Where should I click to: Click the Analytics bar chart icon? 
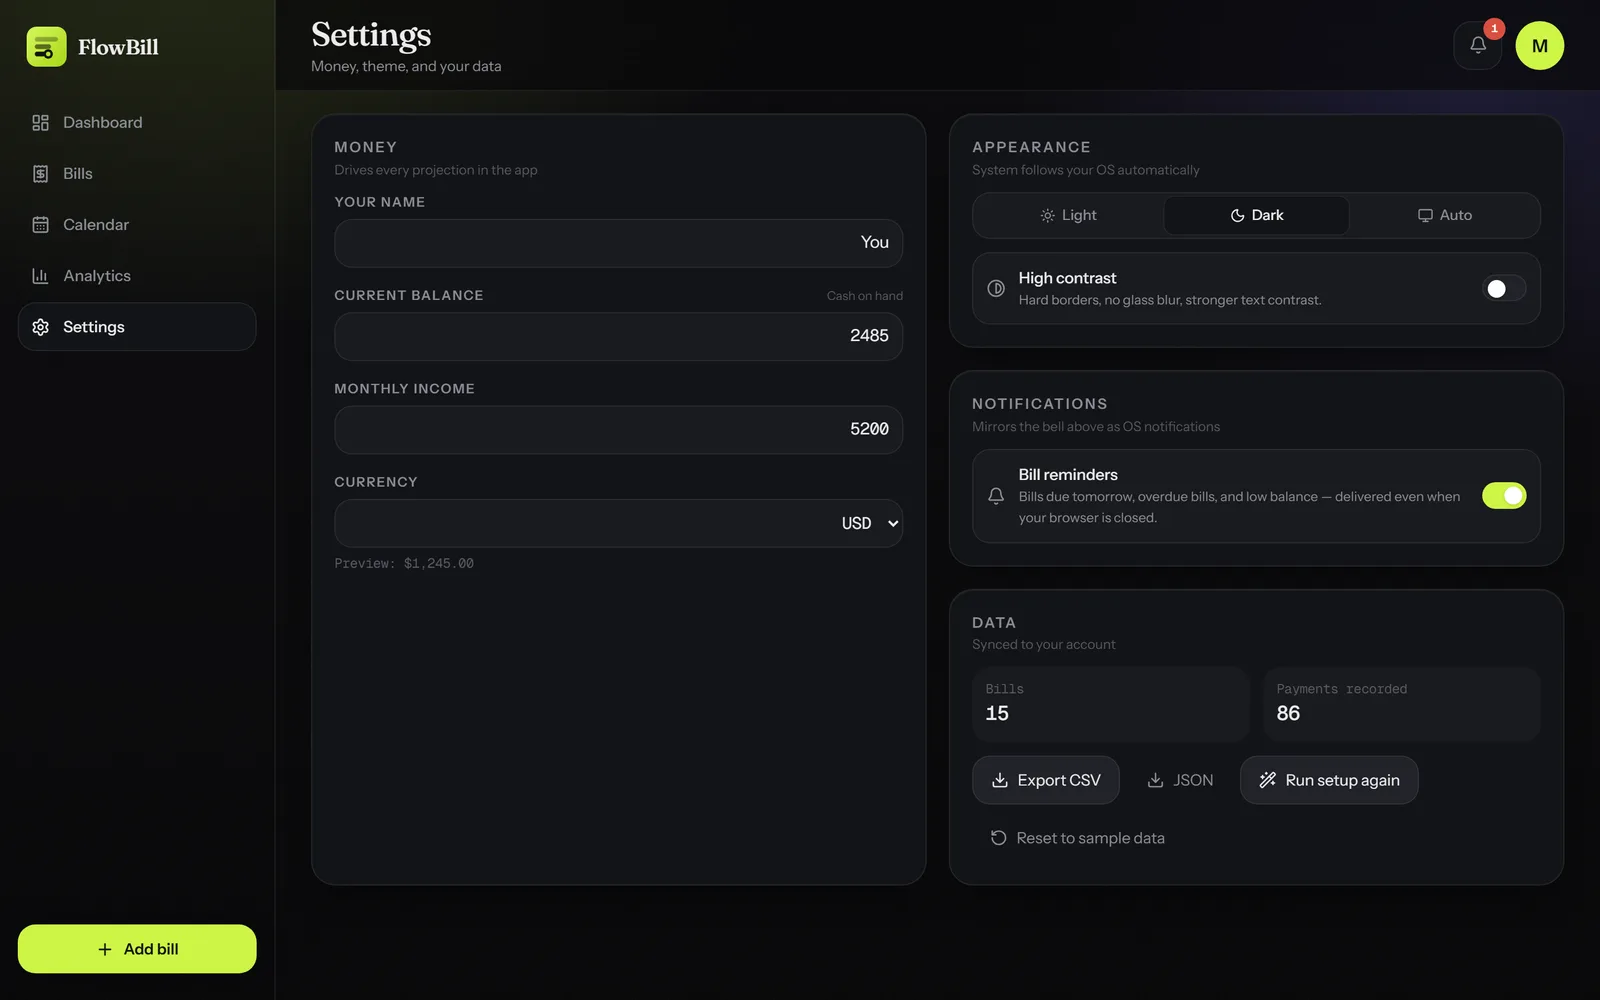(x=40, y=276)
